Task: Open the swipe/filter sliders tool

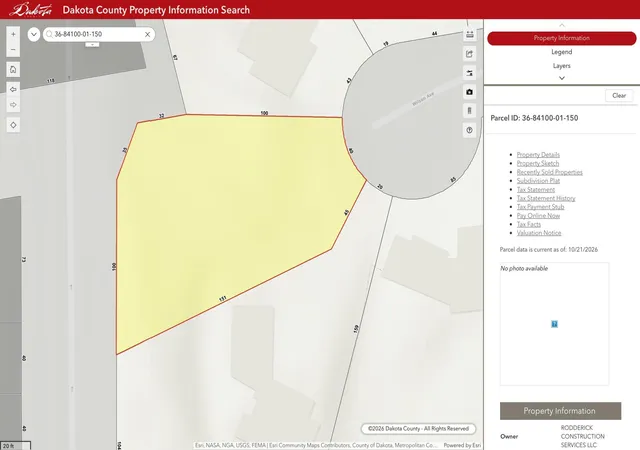Action: (x=469, y=73)
